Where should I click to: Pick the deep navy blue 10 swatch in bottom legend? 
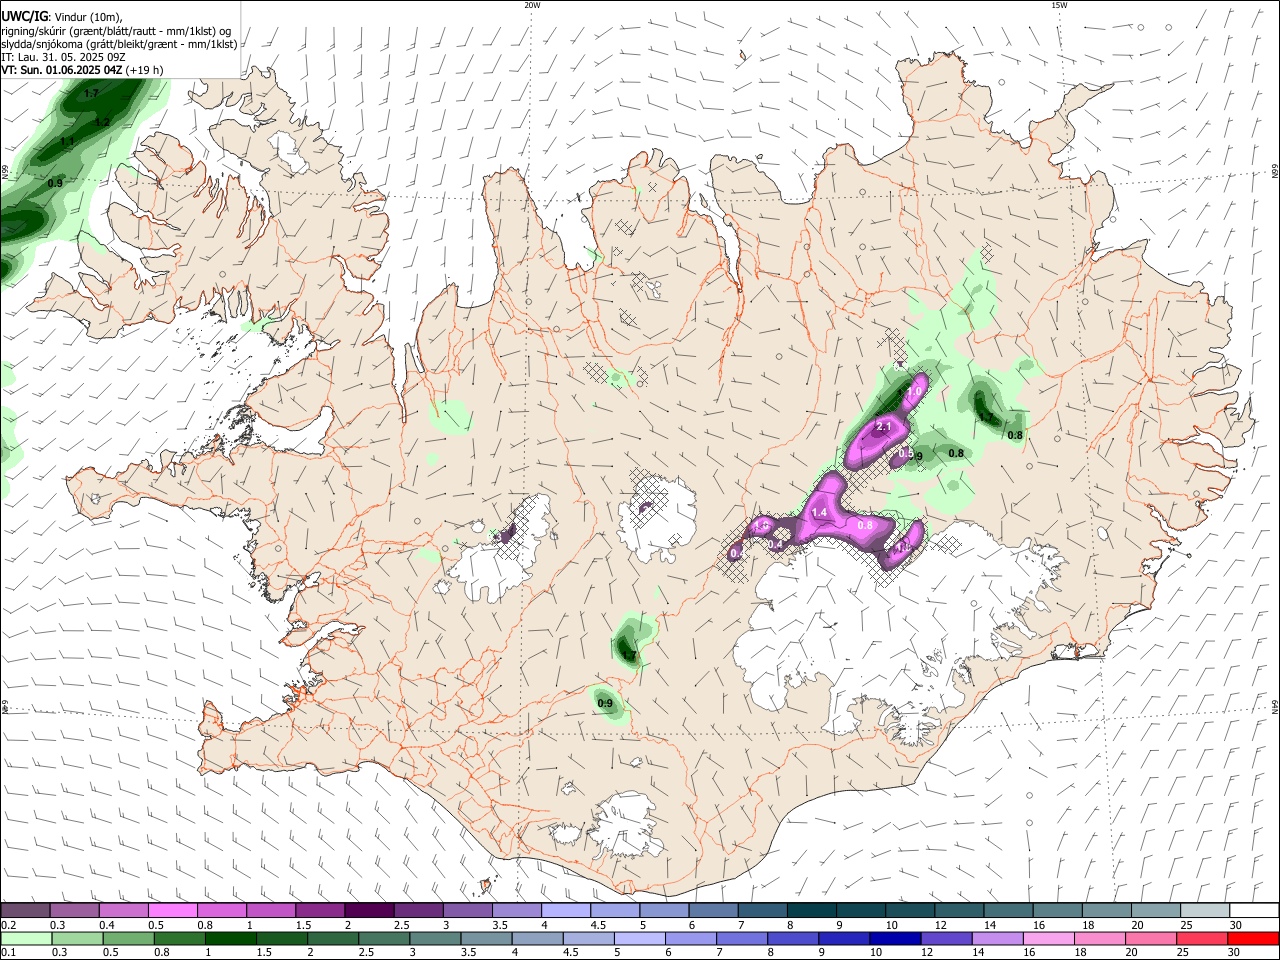(x=894, y=939)
